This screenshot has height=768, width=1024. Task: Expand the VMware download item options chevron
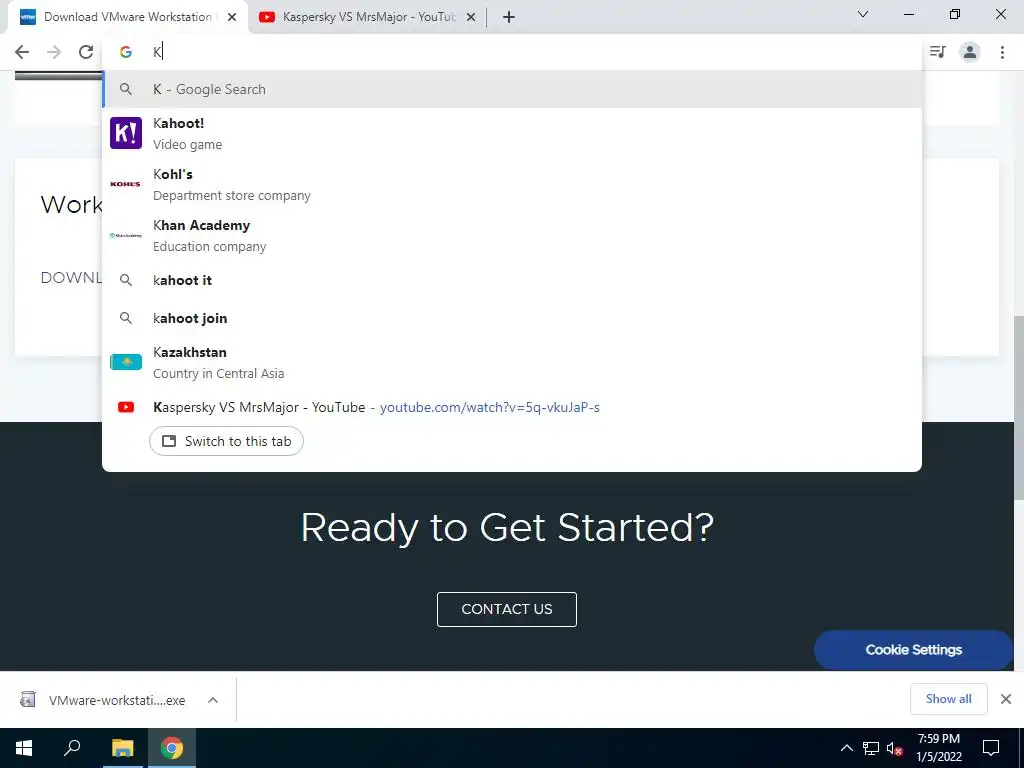coord(213,700)
